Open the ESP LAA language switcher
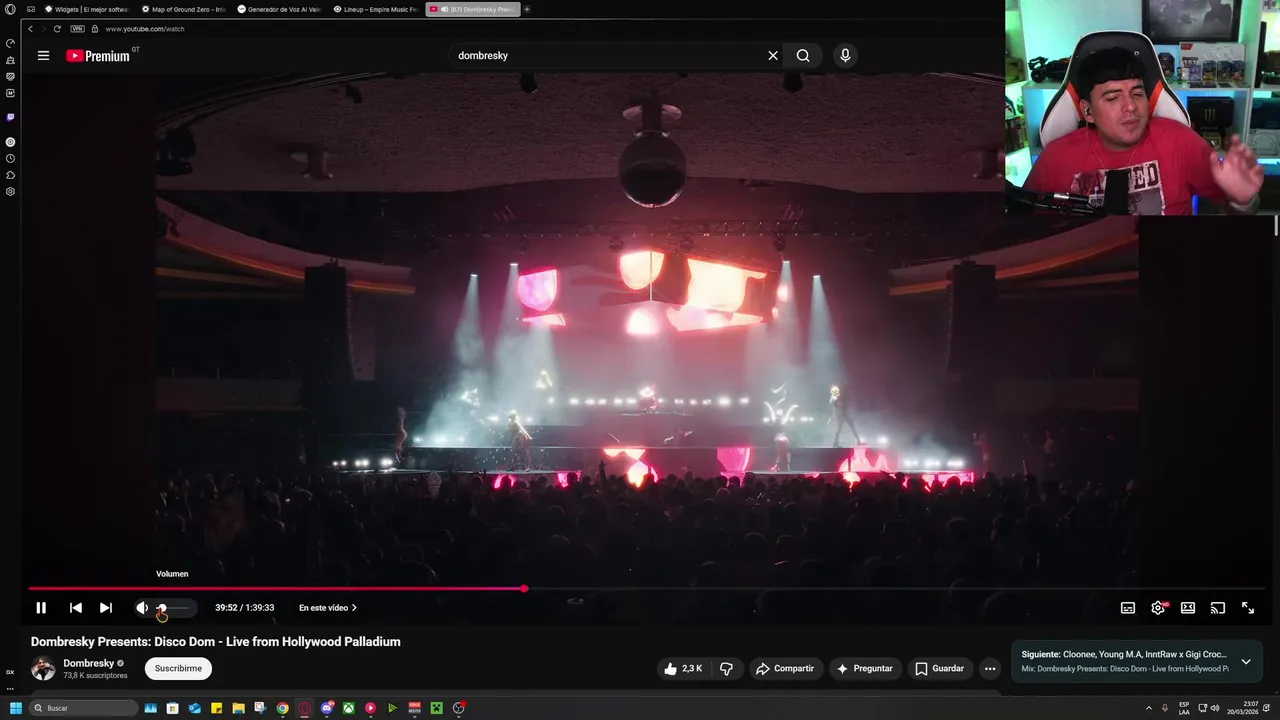This screenshot has width=1280, height=720. pyautogui.click(x=1184, y=708)
